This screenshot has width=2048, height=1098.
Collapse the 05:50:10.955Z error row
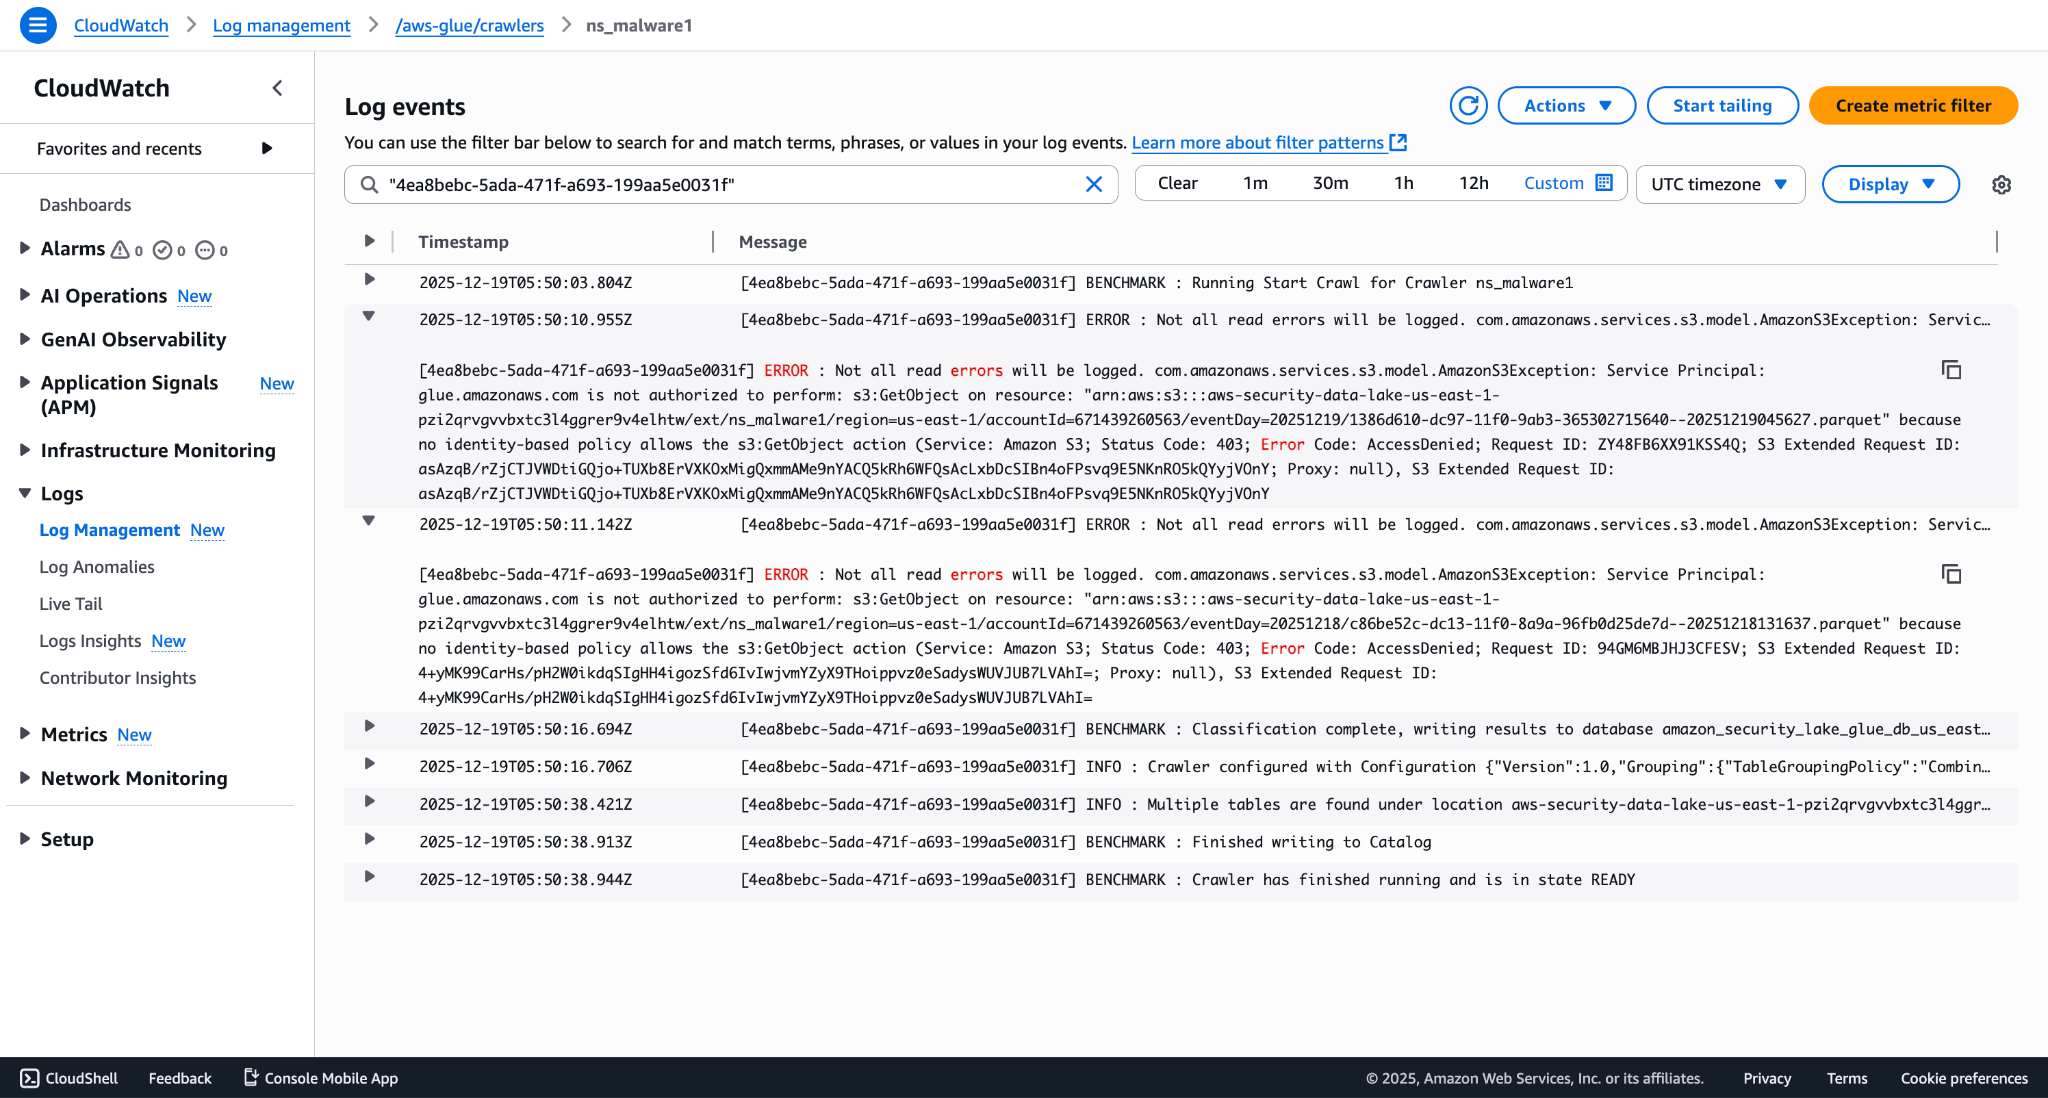(369, 317)
